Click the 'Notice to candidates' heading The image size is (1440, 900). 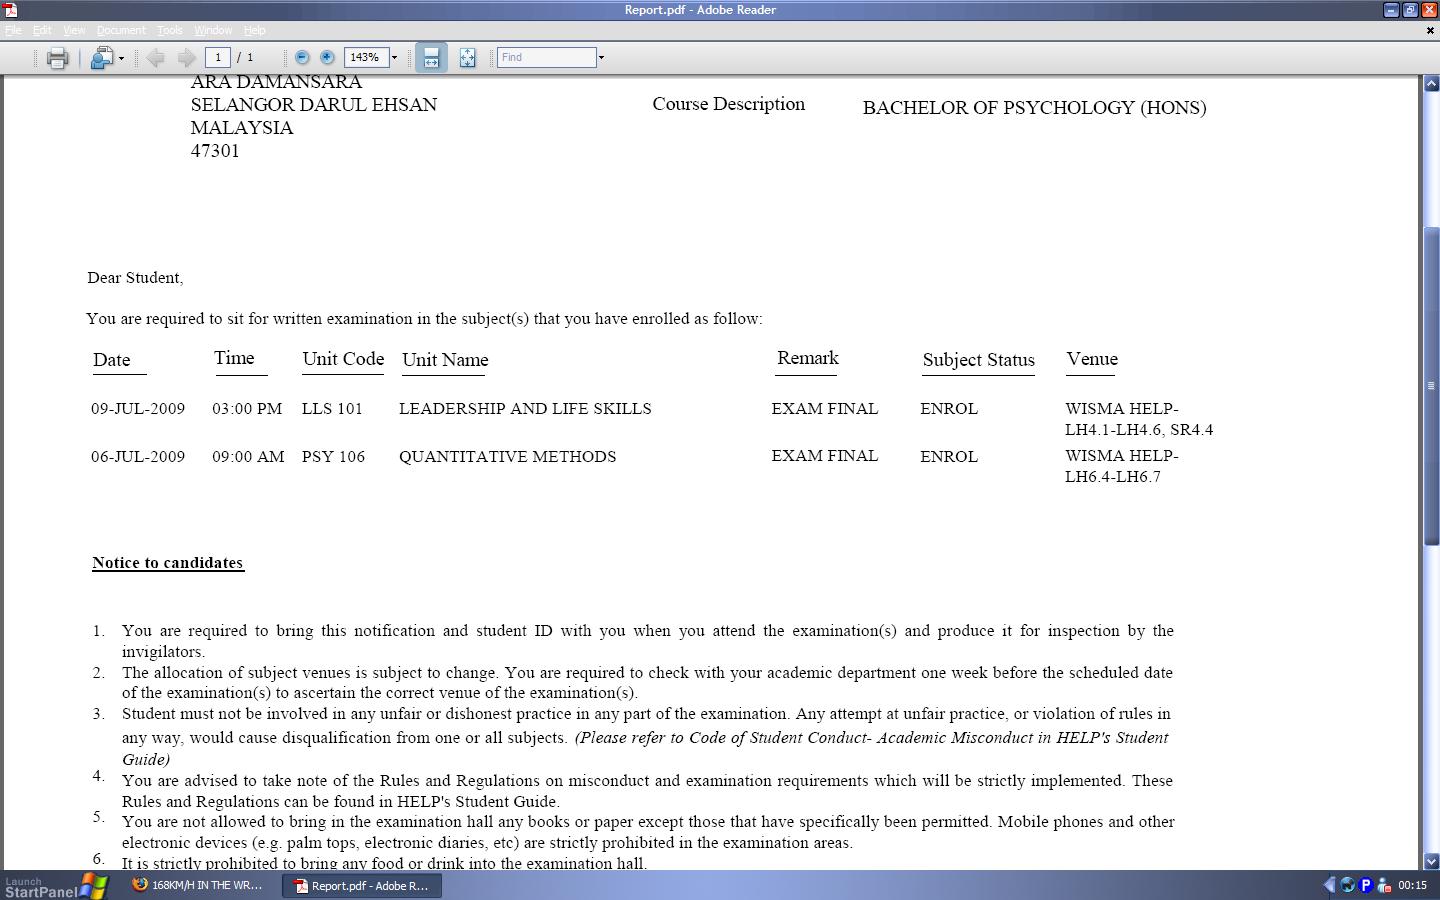(x=168, y=563)
